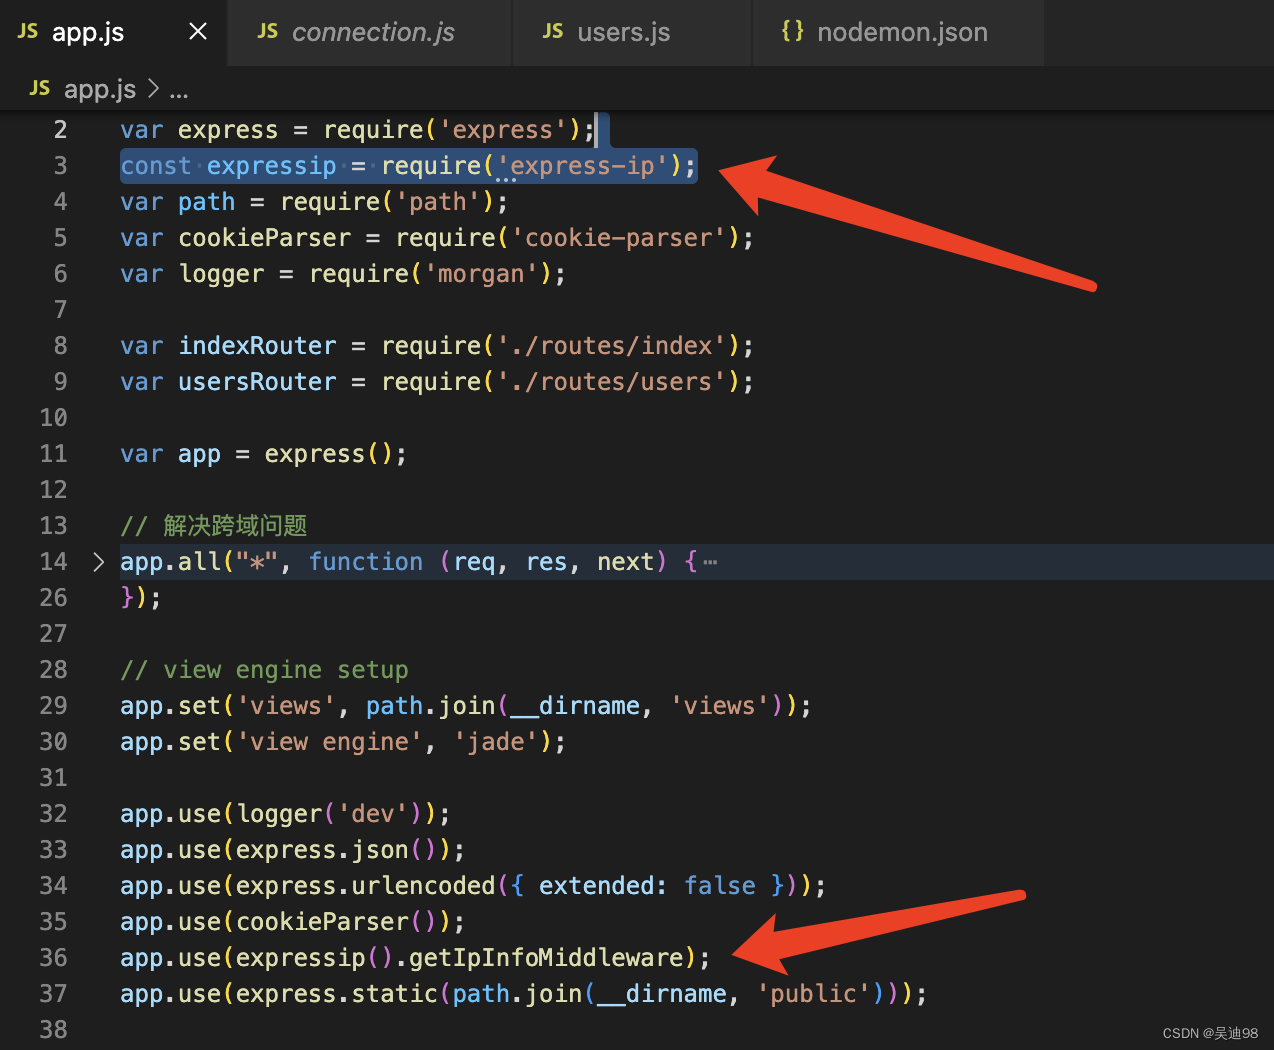Click './routes/users' string on line 9
The width and height of the screenshot is (1274, 1050).
coord(612,382)
